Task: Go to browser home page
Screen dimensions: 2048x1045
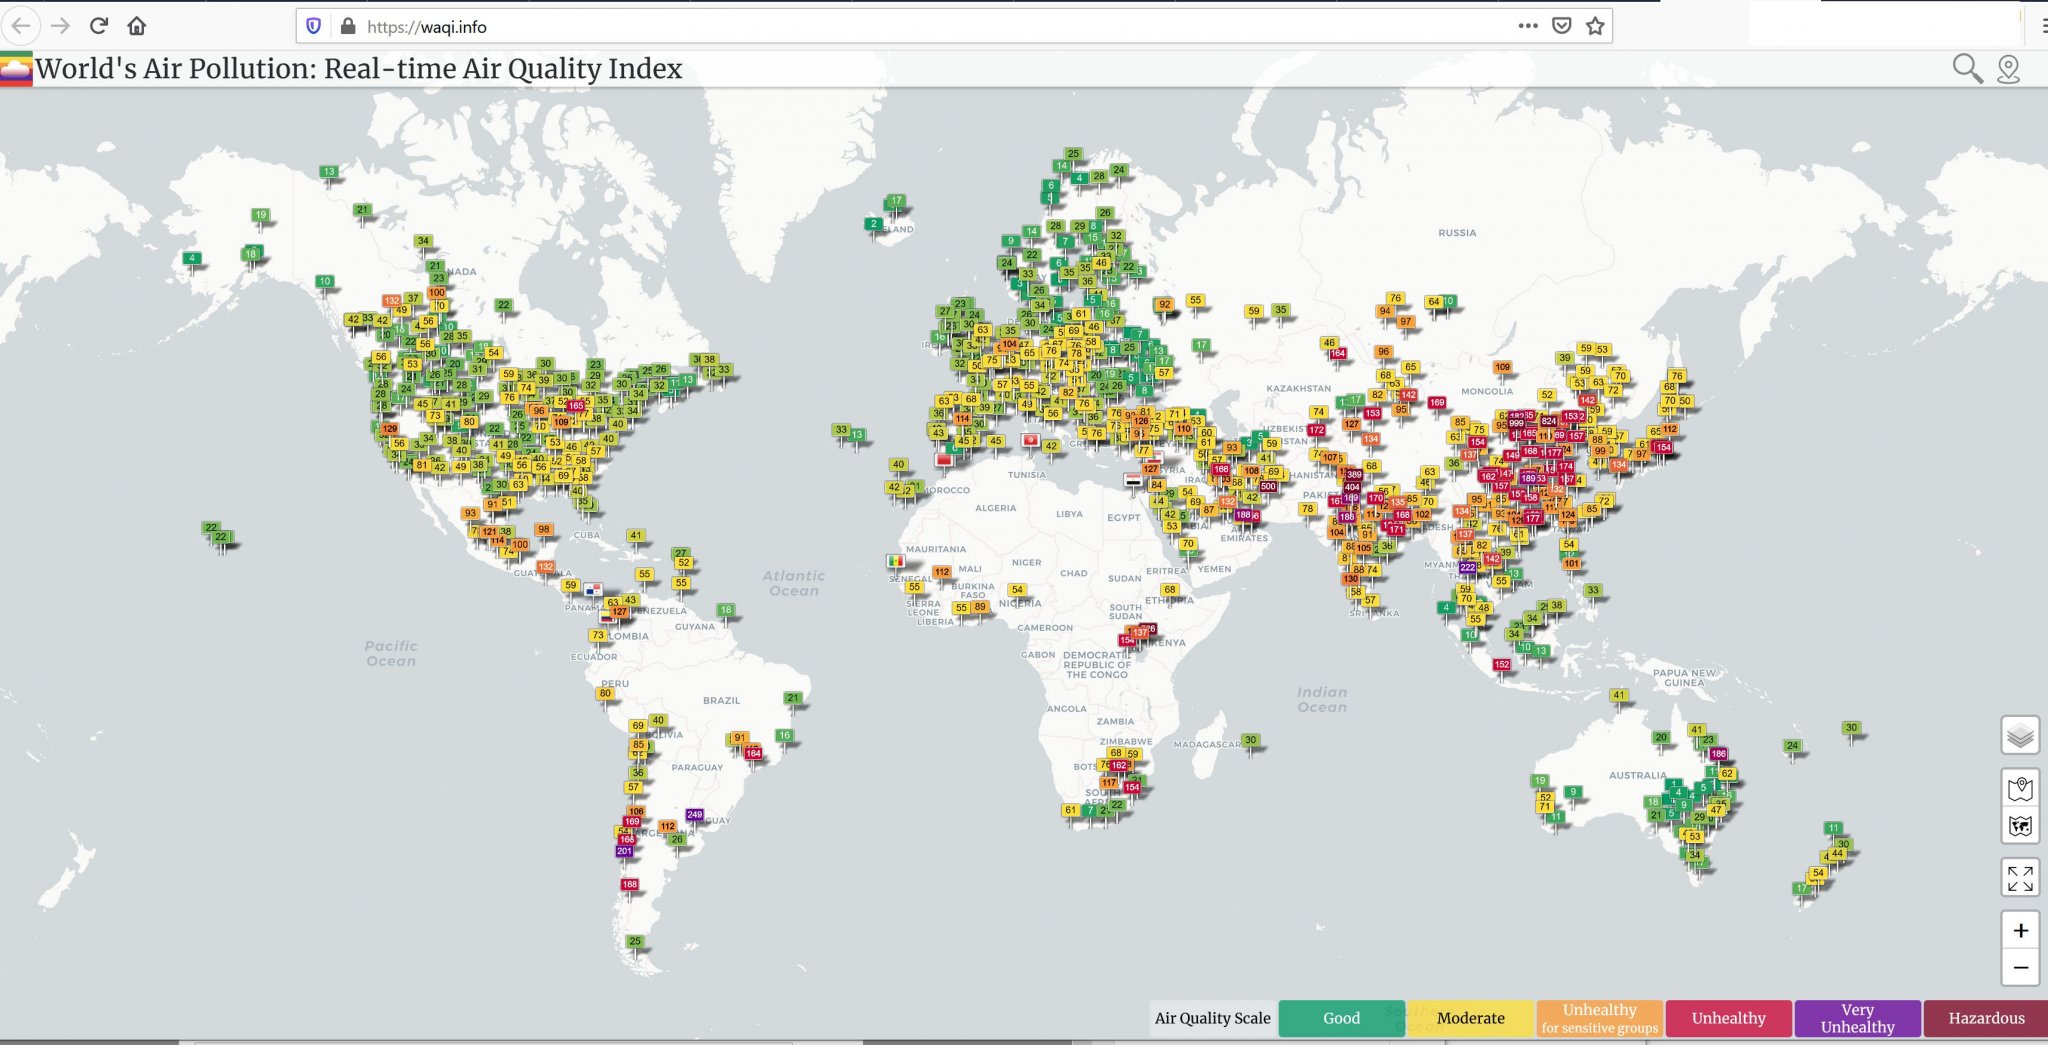Action: tap(137, 26)
